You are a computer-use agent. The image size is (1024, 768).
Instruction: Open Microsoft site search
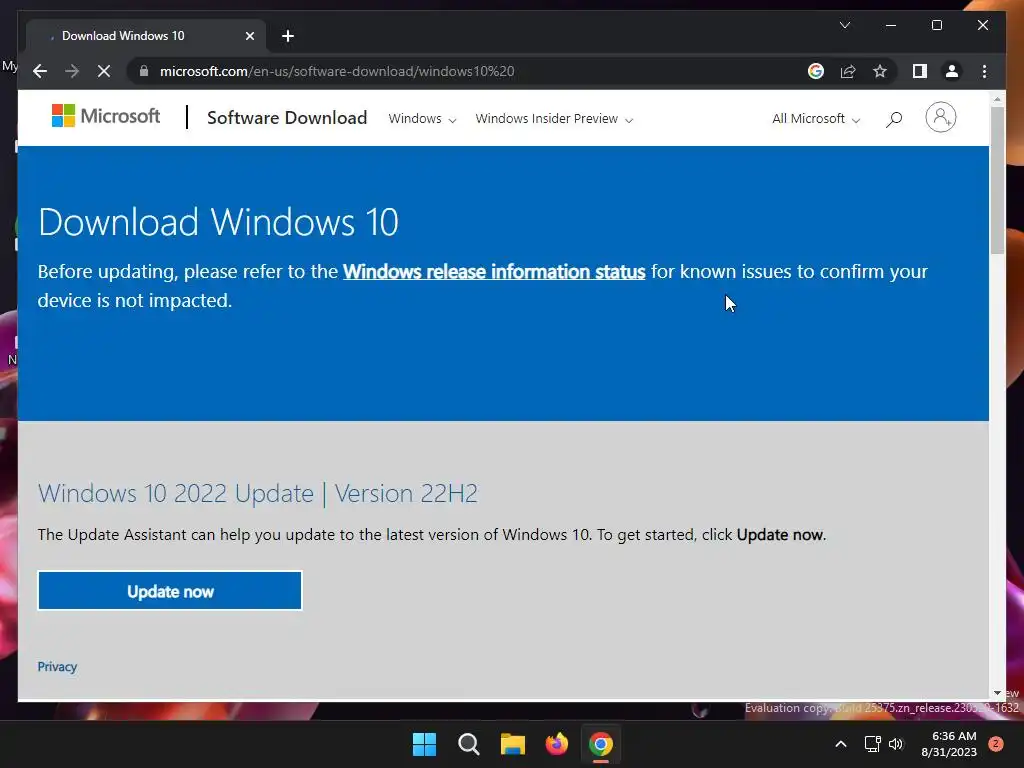click(x=894, y=119)
